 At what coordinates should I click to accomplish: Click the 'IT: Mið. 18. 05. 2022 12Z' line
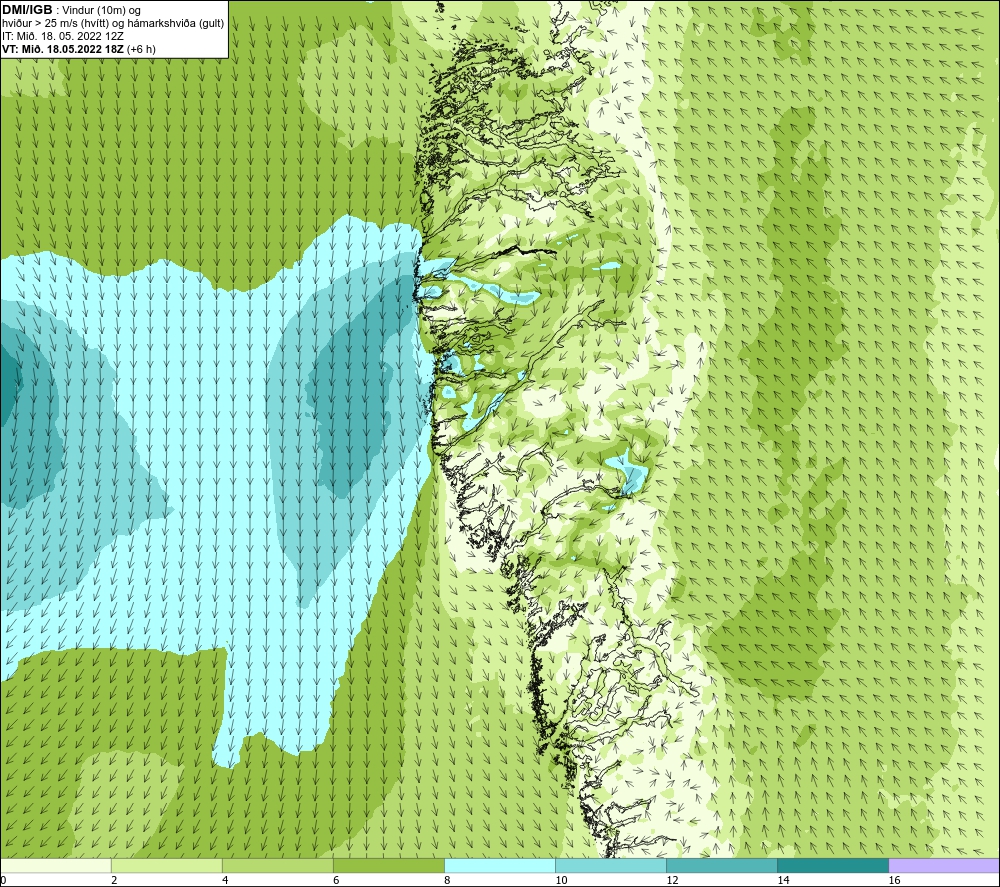[62, 36]
